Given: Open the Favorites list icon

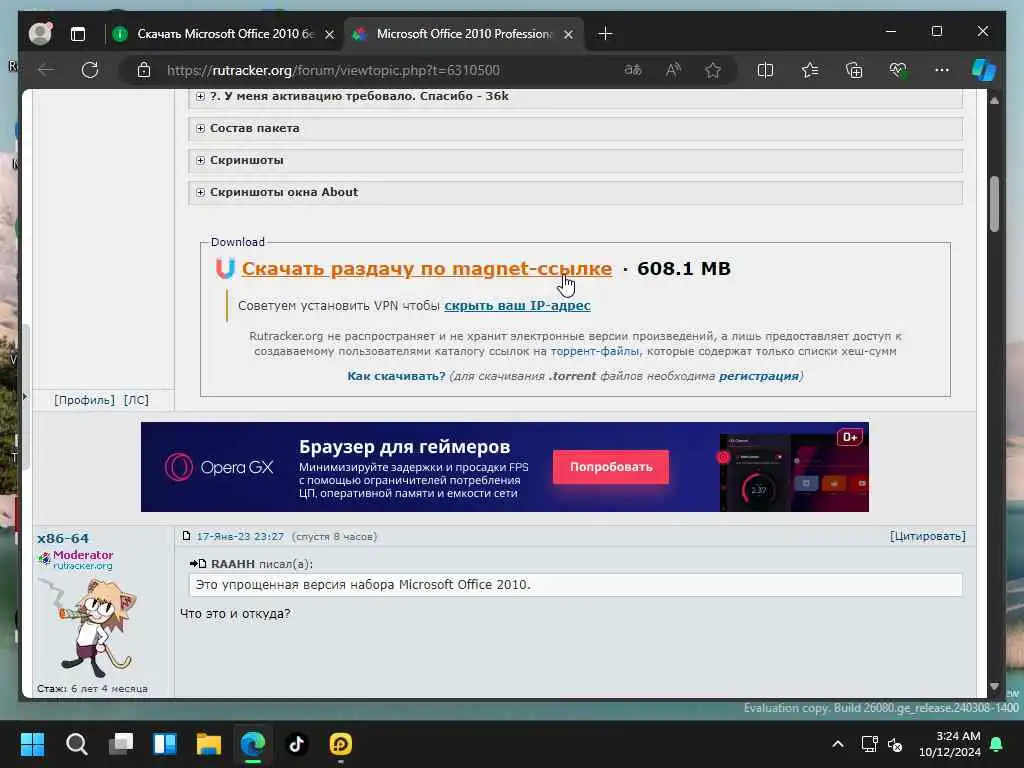Looking at the screenshot, I should pos(810,70).
